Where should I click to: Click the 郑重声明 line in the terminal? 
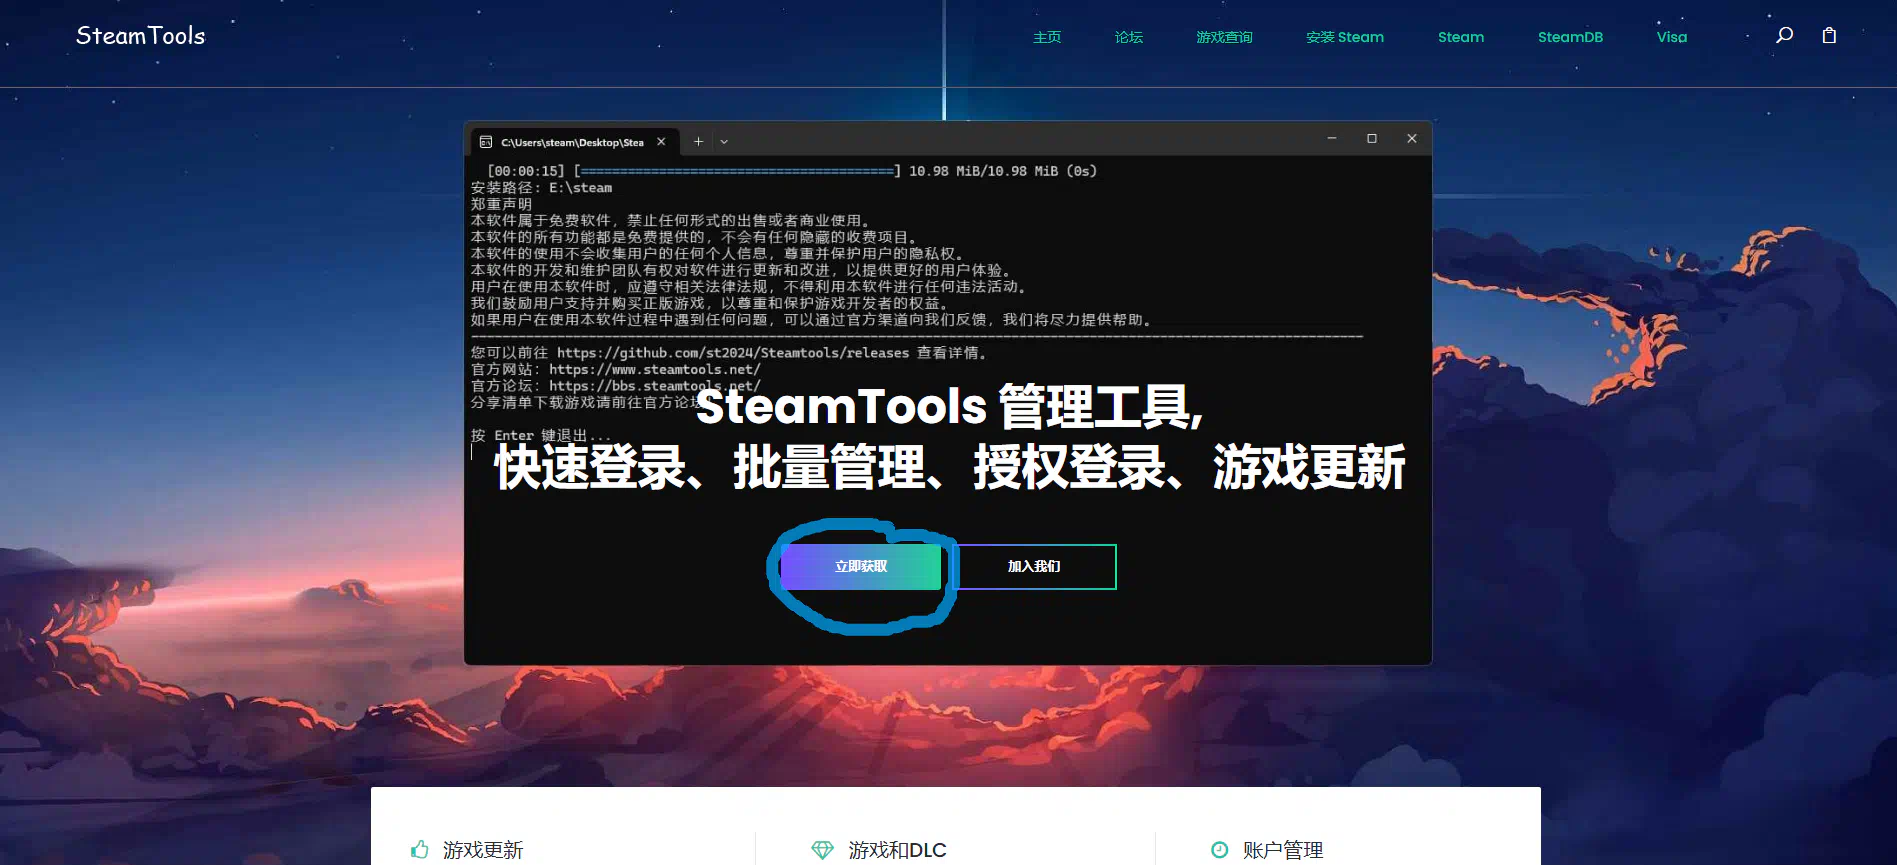tap(501, 204)
